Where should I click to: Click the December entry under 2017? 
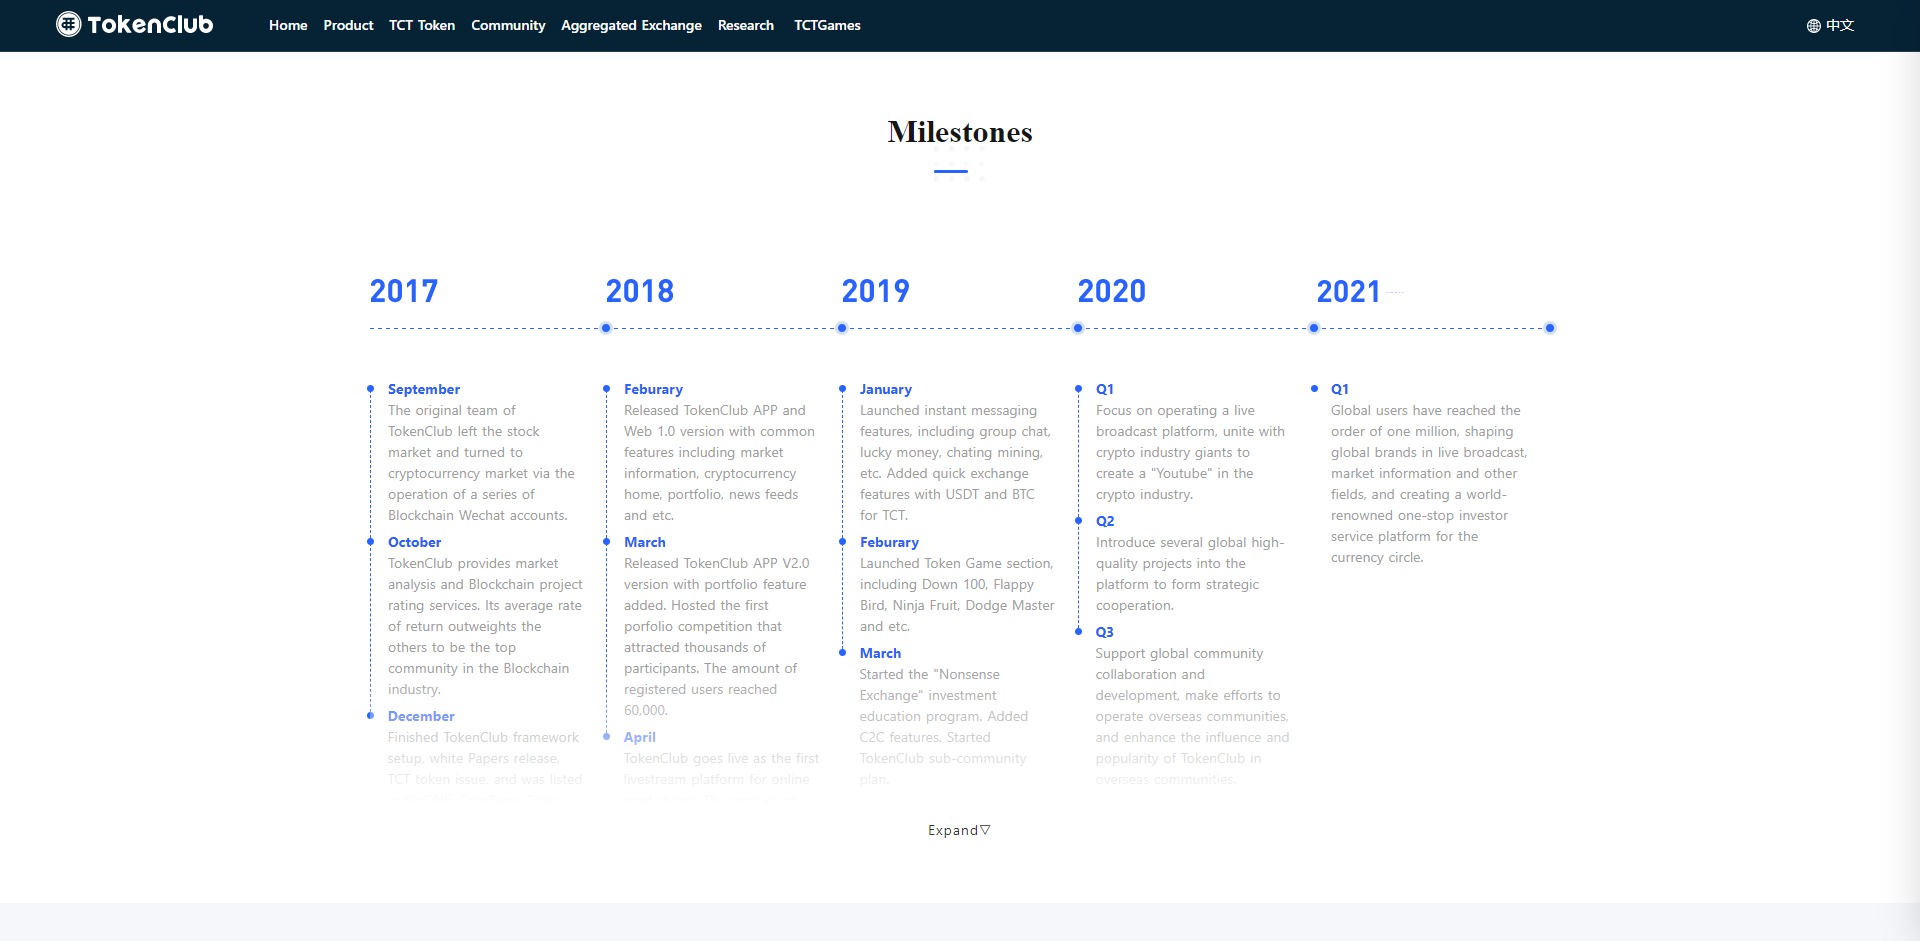[421, 716]
